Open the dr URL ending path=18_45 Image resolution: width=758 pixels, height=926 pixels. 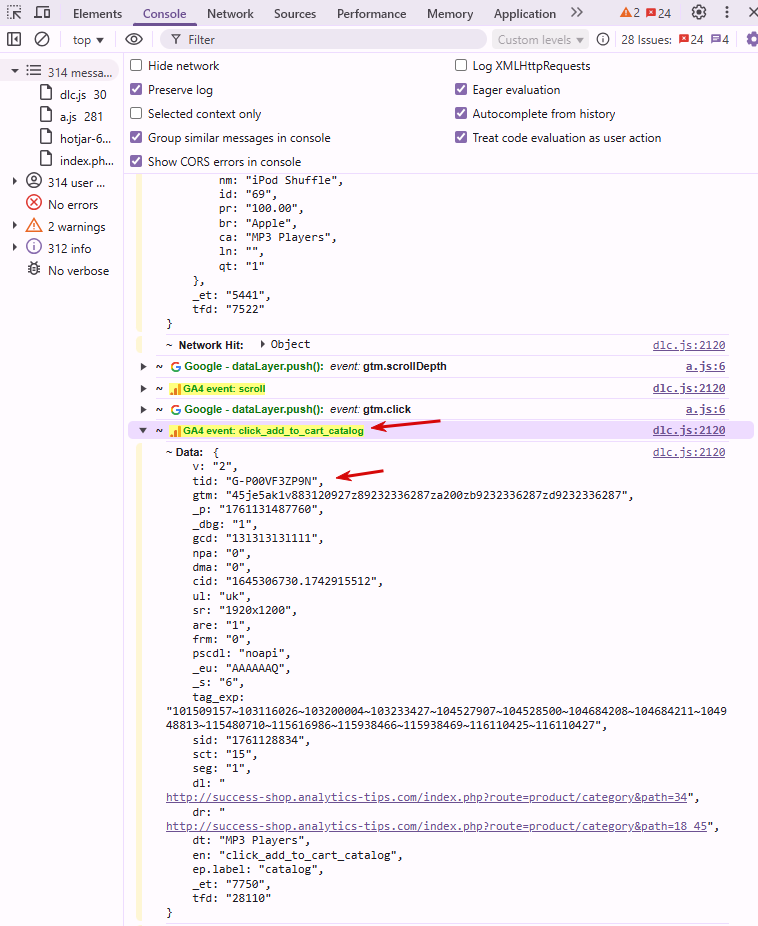(436, 826)
